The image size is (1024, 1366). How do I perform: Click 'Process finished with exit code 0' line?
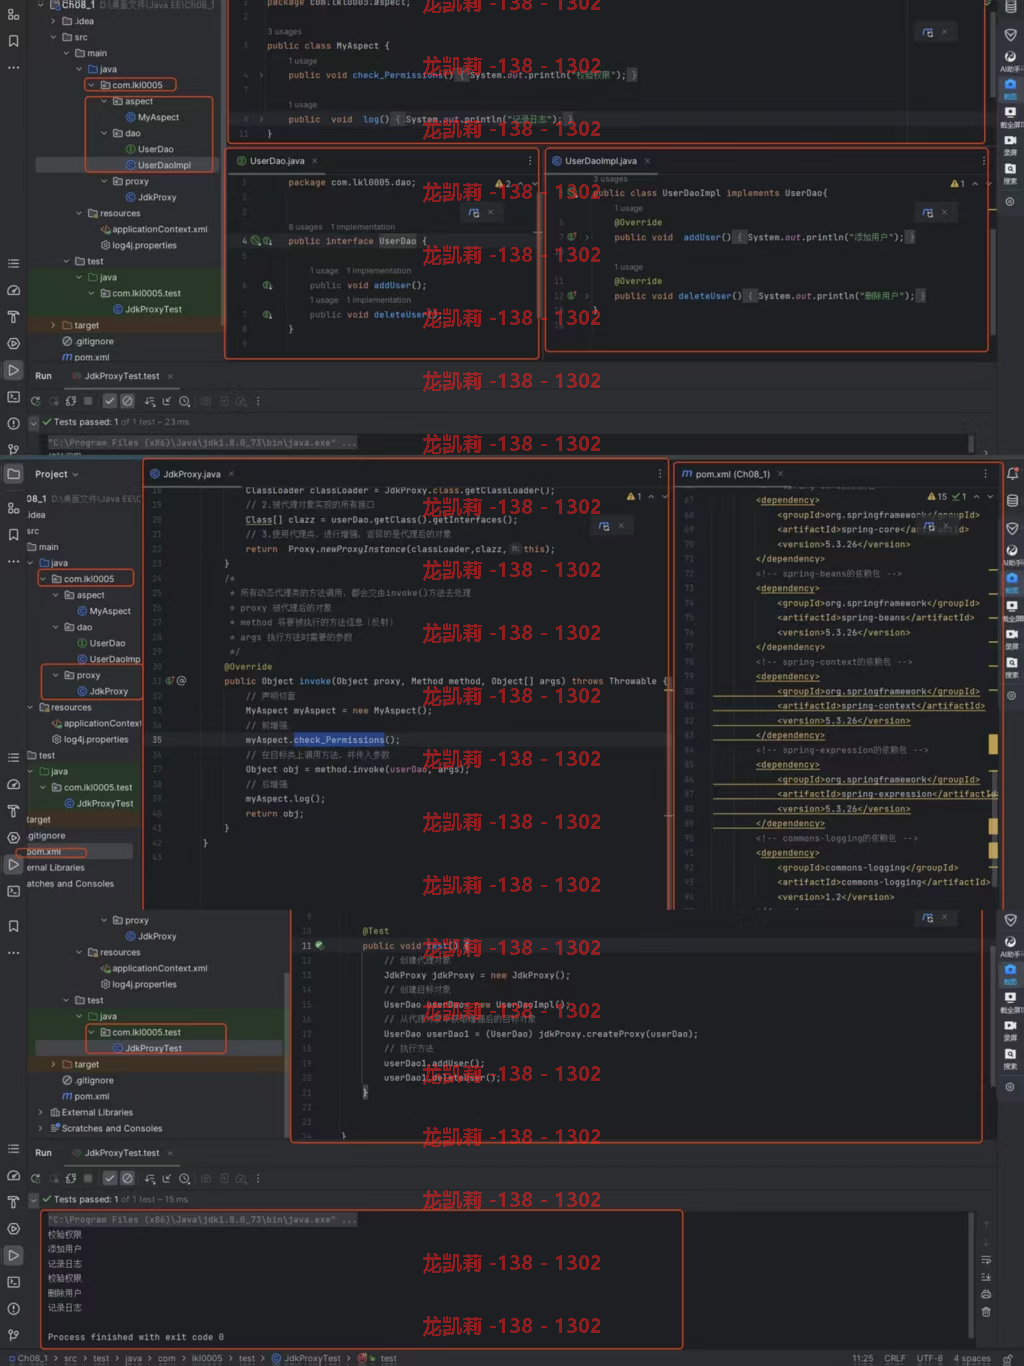136,1337
